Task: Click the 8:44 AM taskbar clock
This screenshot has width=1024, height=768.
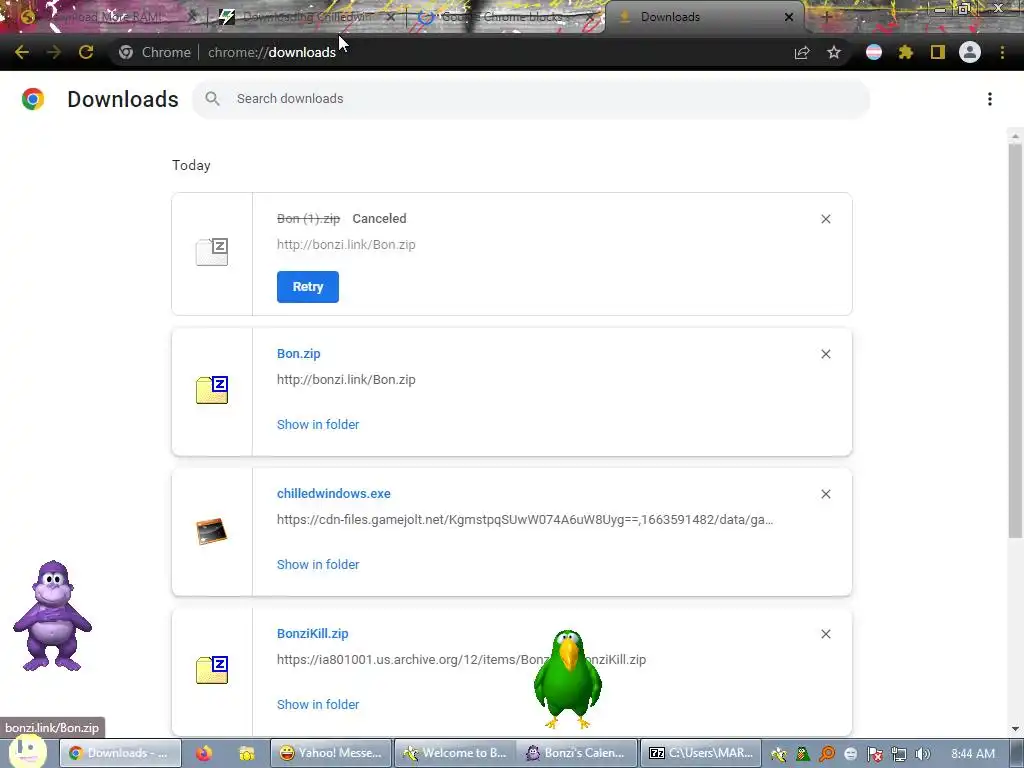Action: (973, 754)
